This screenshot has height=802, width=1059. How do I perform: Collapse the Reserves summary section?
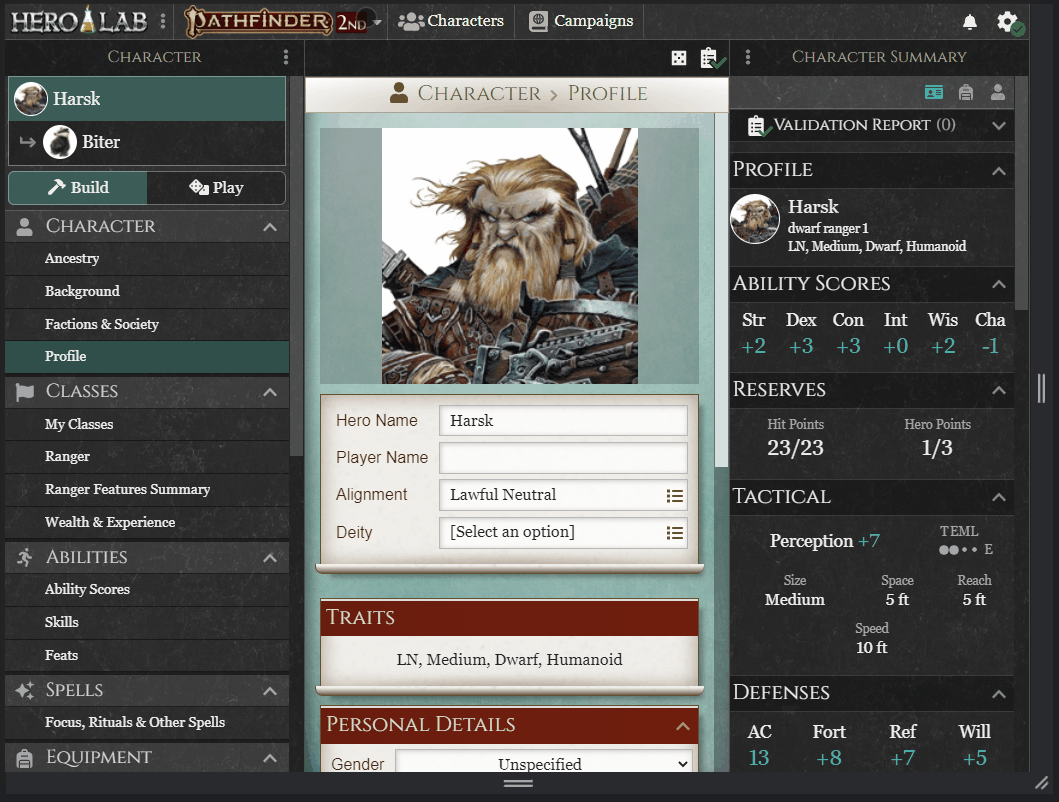tap(999, 391)
